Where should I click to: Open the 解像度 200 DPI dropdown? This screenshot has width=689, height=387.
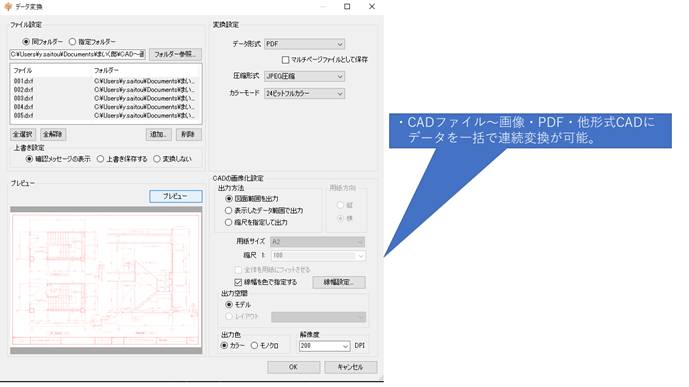(324, 346)
